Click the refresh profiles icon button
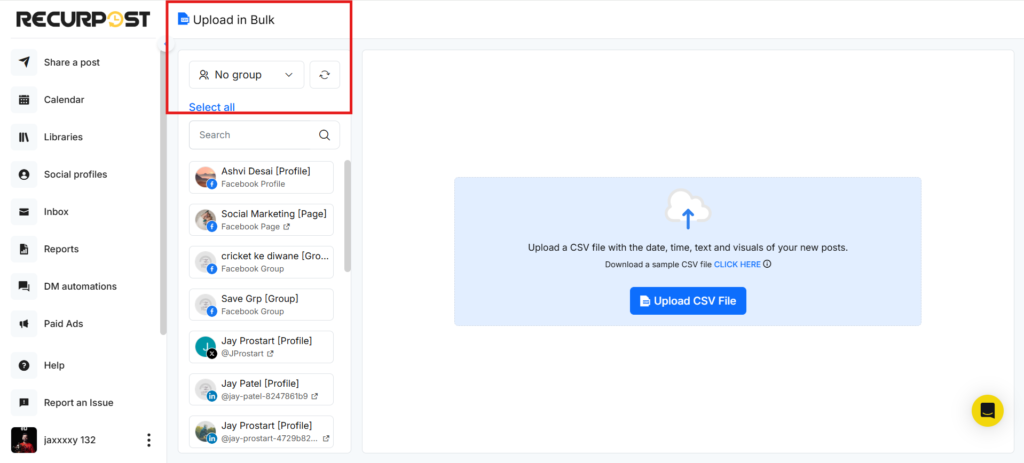Screen dimensions: 1024x463 click(x=325, y=75)
